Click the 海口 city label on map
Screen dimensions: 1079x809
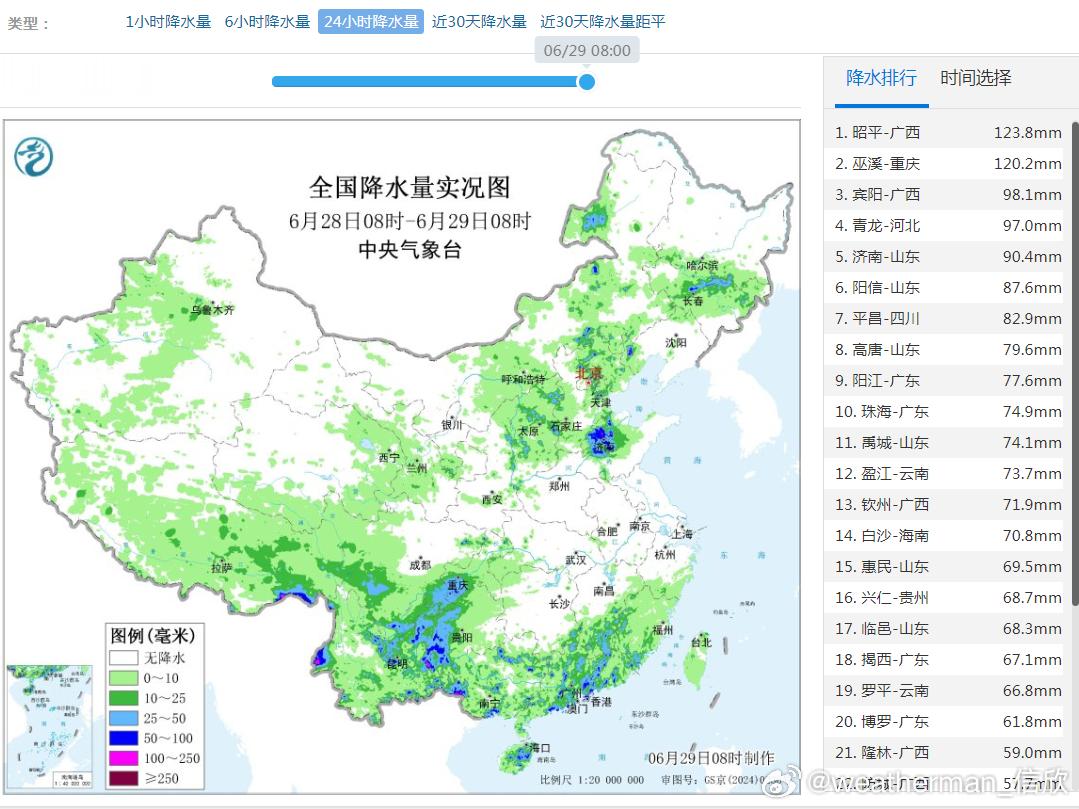coord(540,748)
